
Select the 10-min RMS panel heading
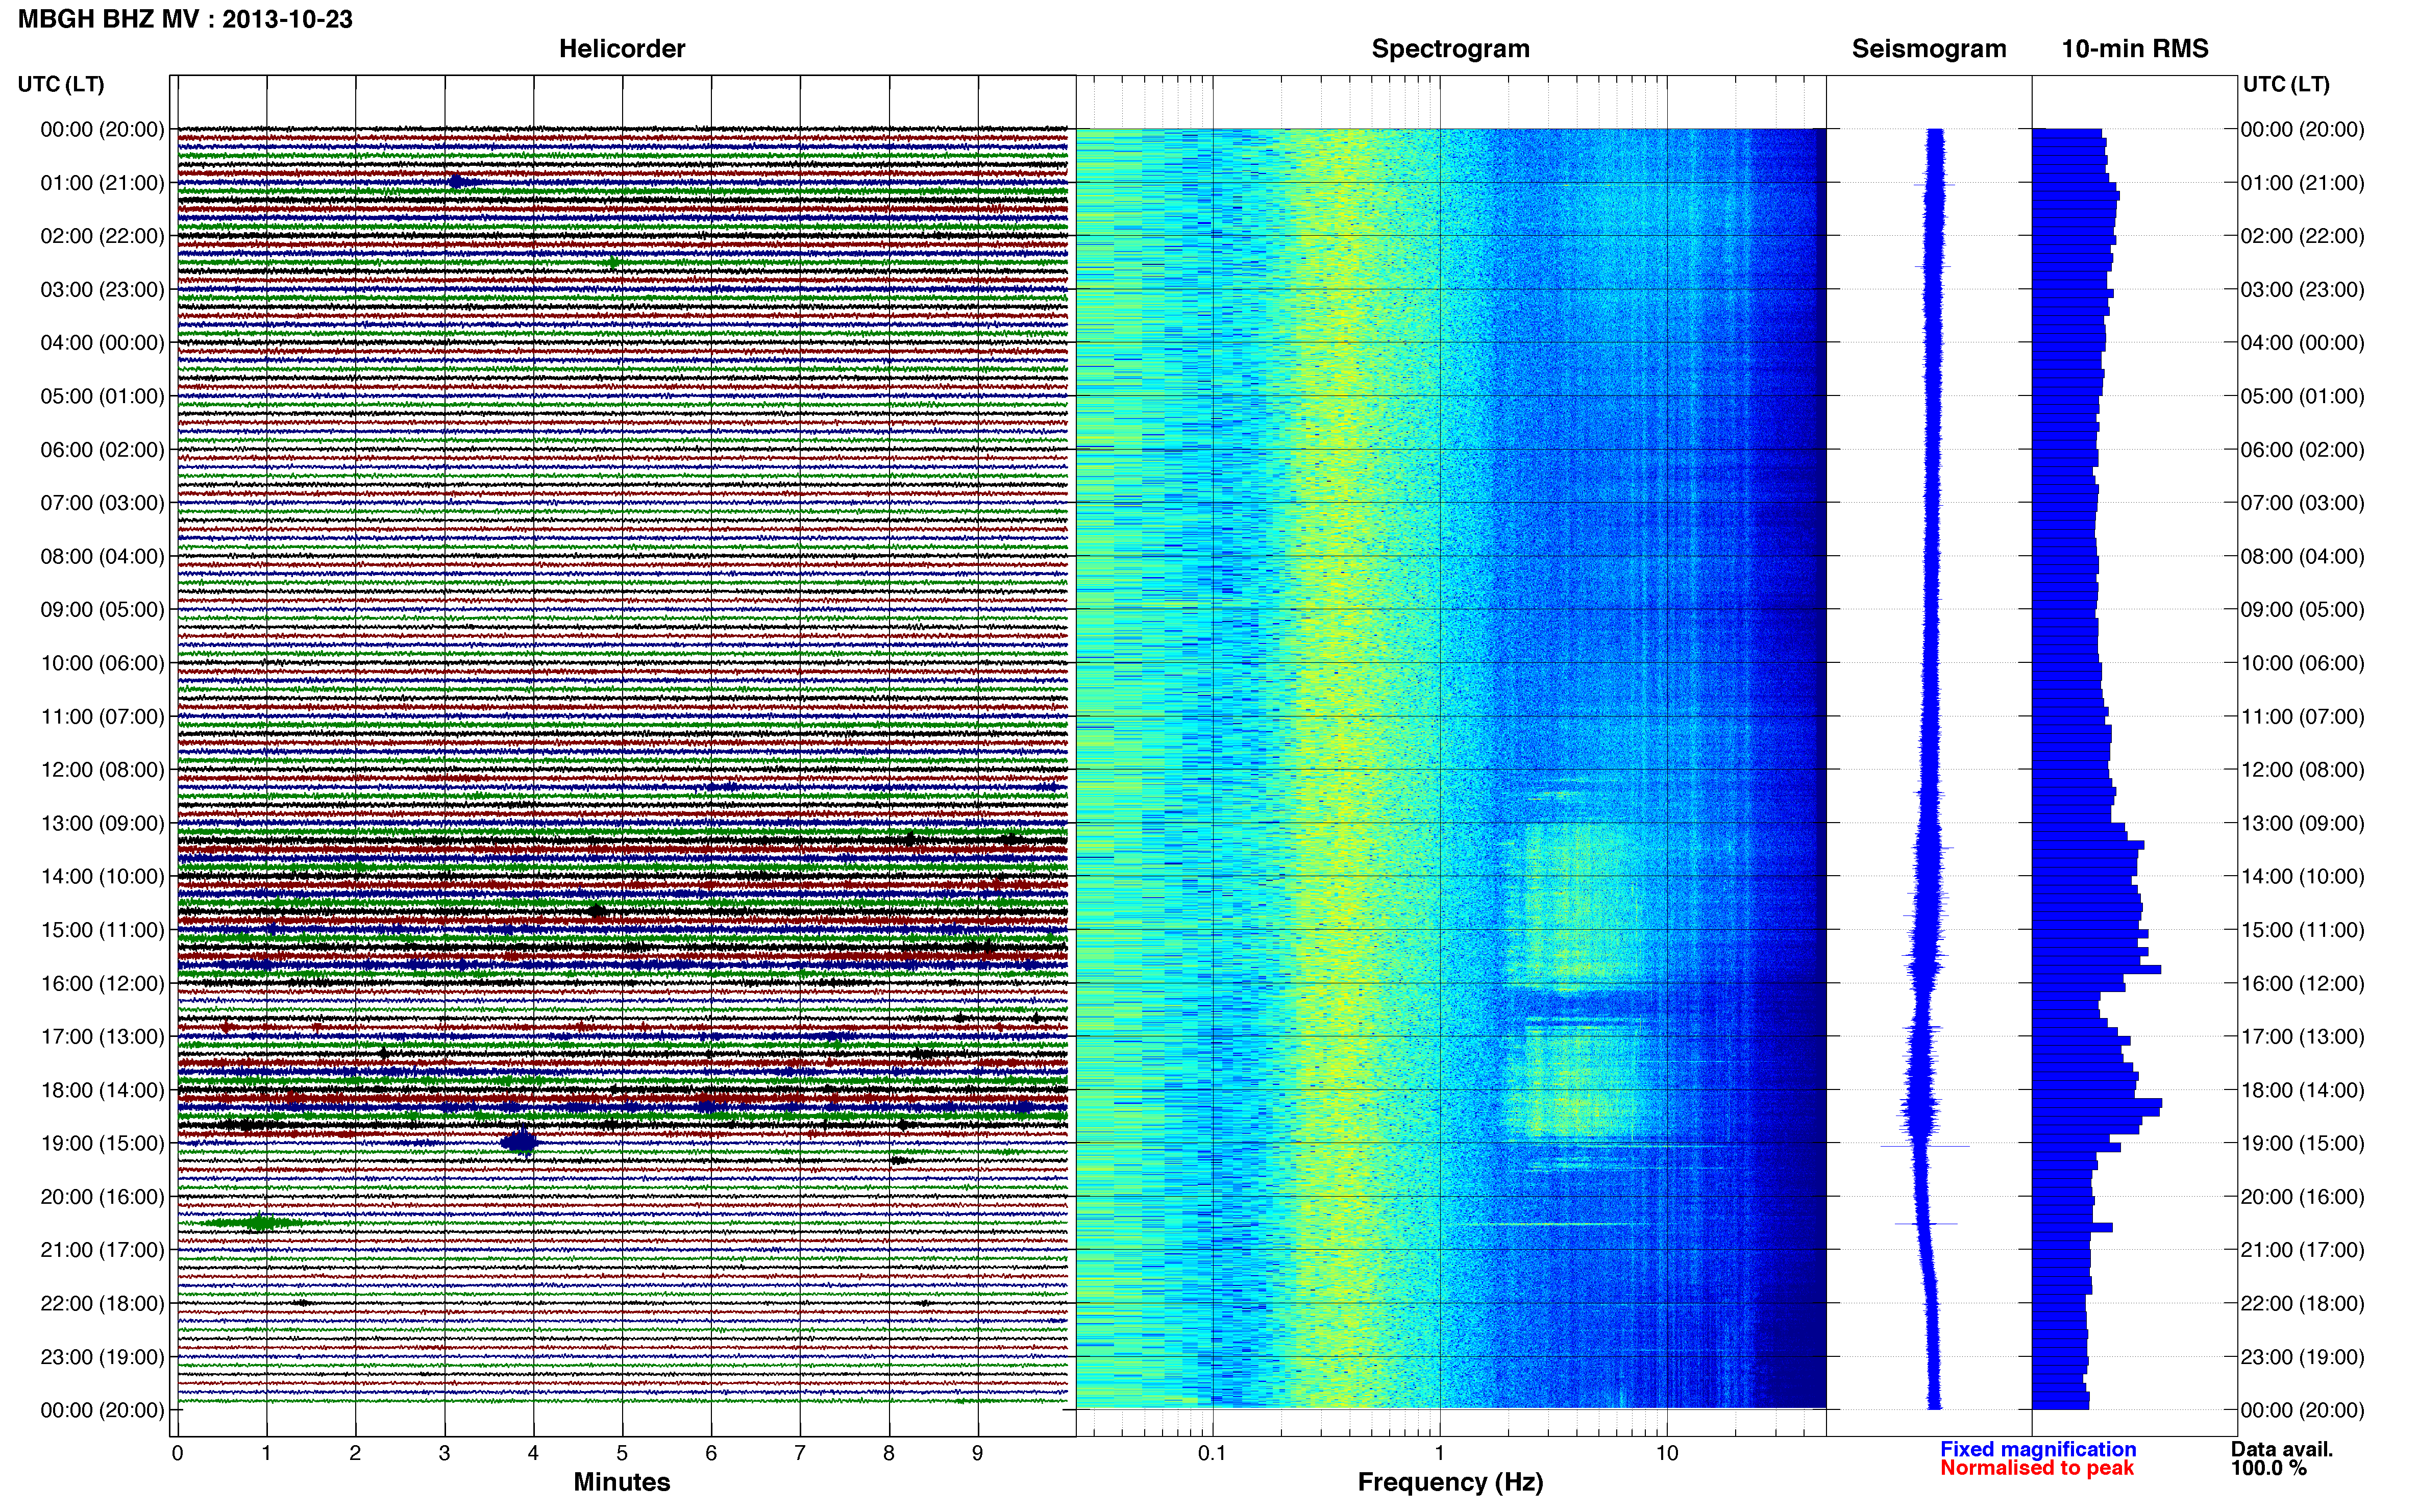pos(2135,49)
